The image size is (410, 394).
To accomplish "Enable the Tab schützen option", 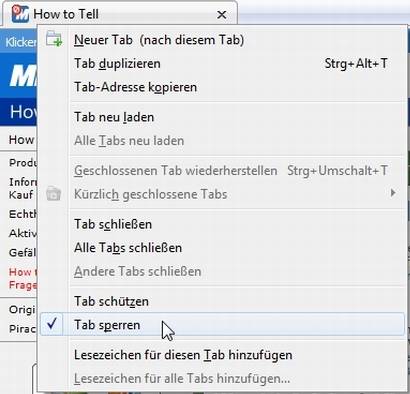I will tap(222, 301).
